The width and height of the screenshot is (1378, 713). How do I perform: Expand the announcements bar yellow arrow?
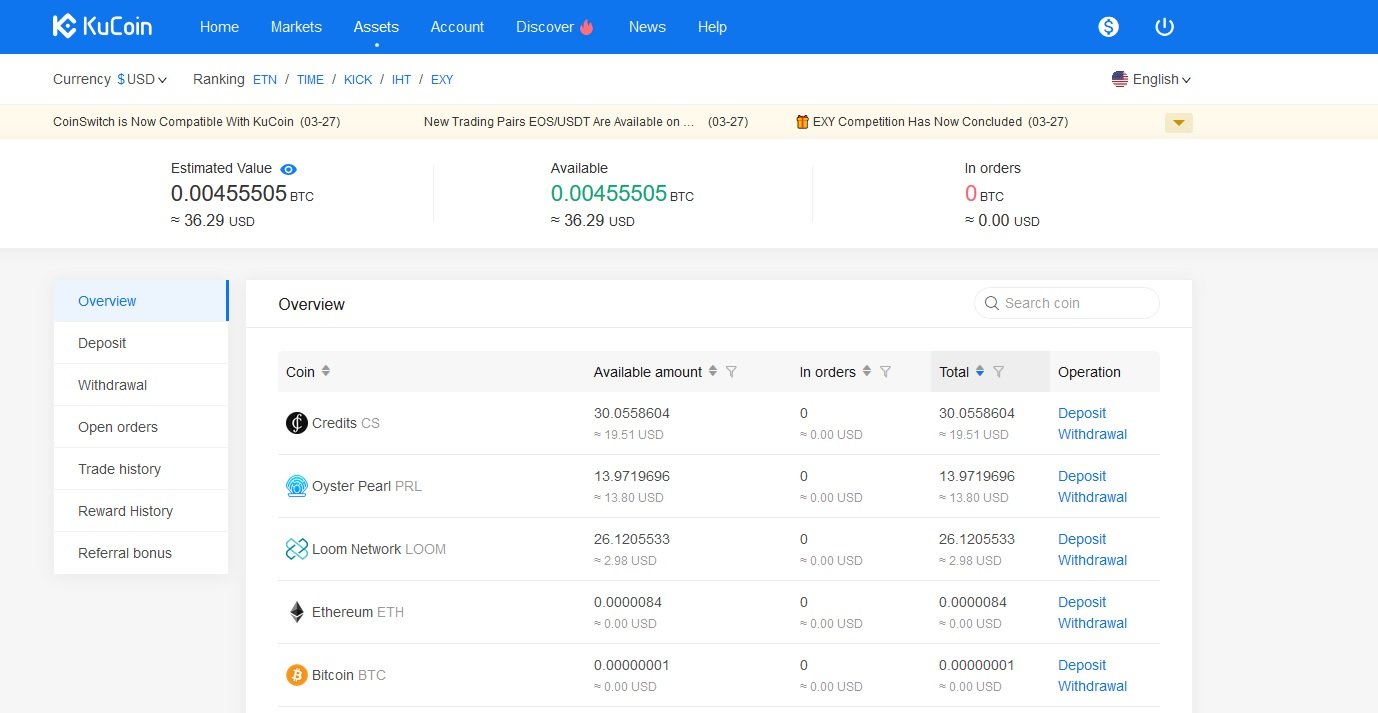[1179, 123]
